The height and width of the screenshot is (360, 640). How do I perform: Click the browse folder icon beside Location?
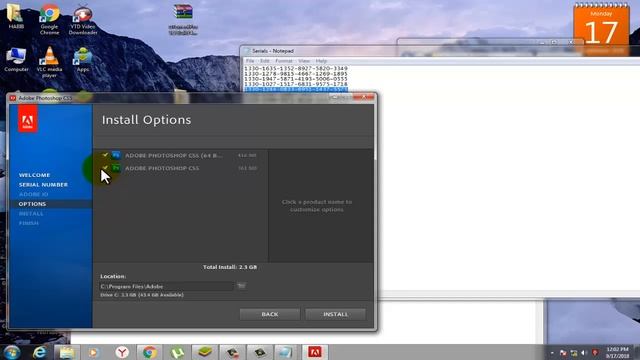[241, 286]
